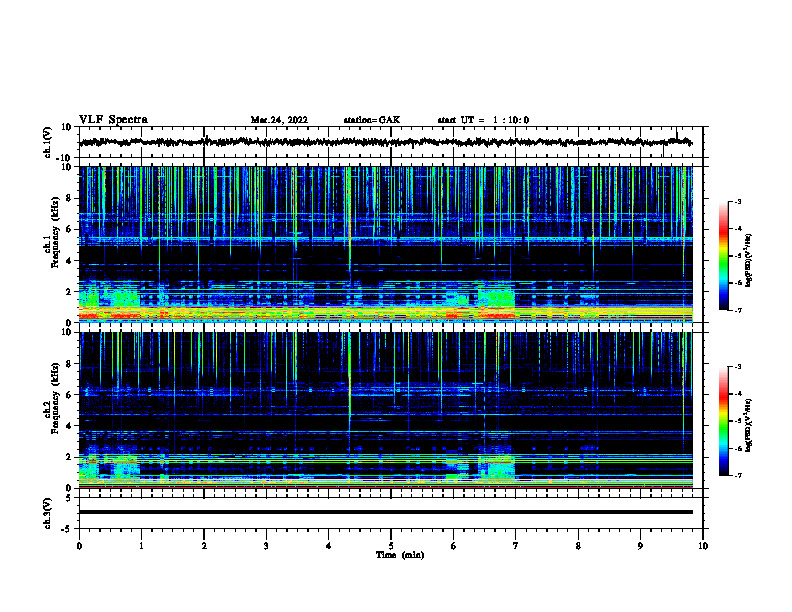Screen dimensions: 792x612
Task: Click the ch.2 colorbar log(PSD) label
Action: pyautogui.click(x=748, y=425)
